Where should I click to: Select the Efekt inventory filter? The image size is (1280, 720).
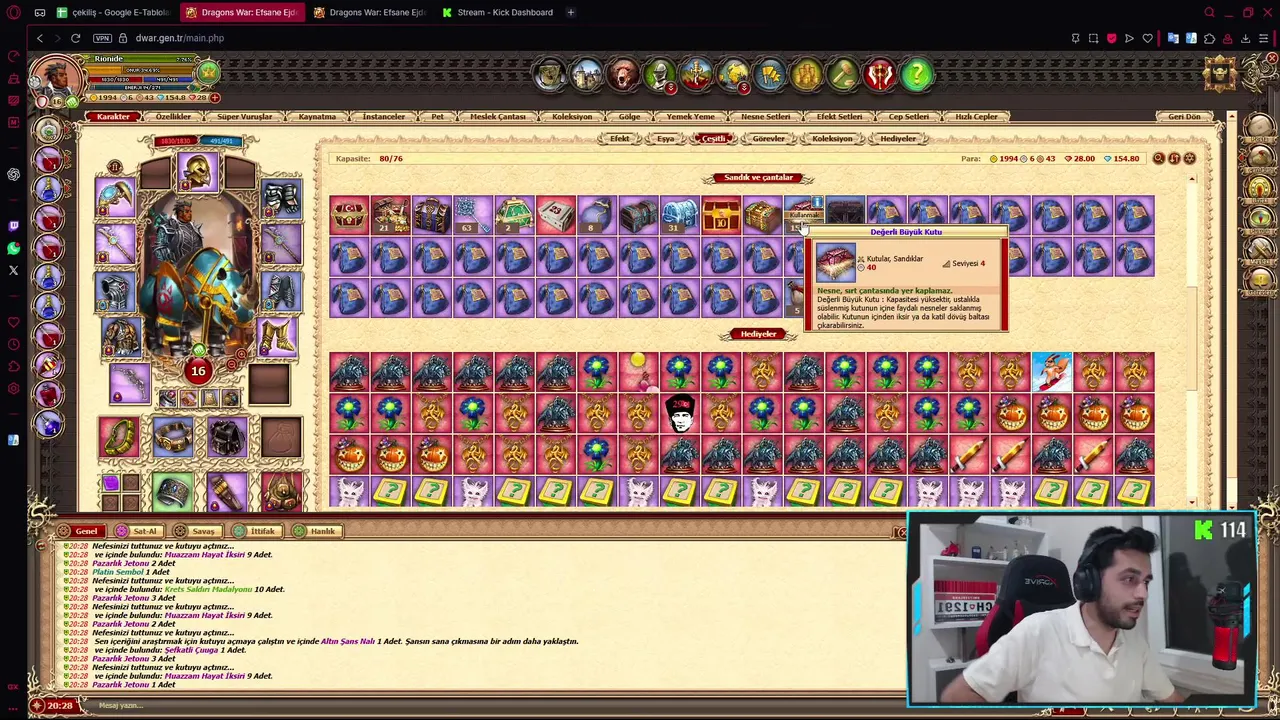pyautogui.click(x=620, y=138)
